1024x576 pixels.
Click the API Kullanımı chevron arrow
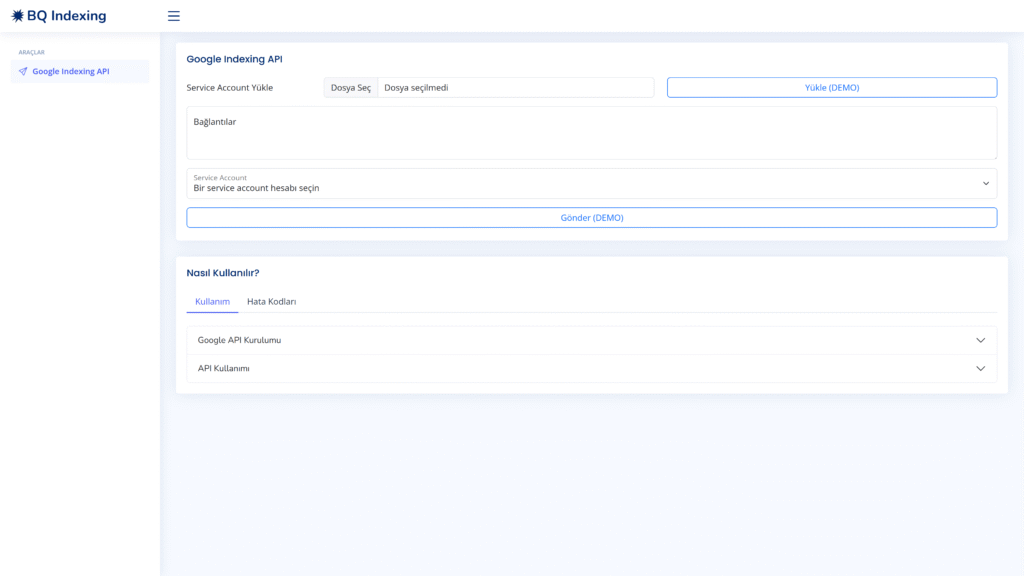[980, 368]
